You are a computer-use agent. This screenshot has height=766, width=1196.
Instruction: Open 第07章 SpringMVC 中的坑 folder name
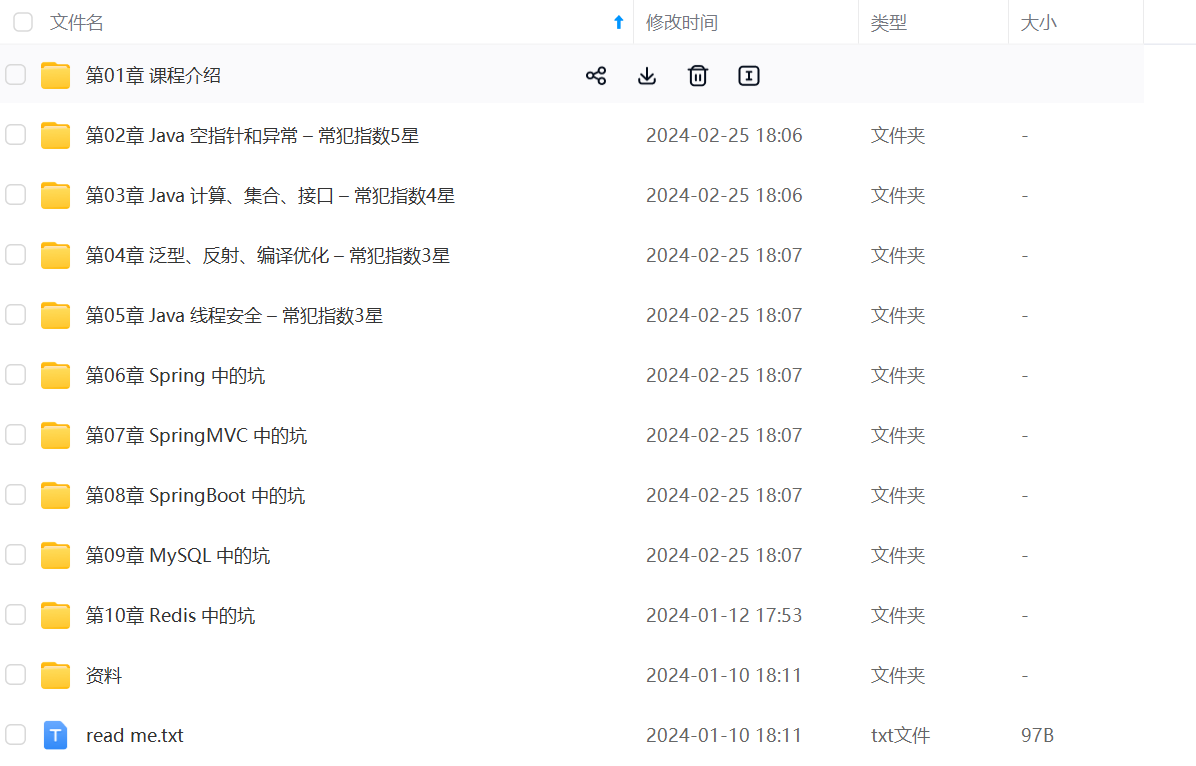[196, 436]
